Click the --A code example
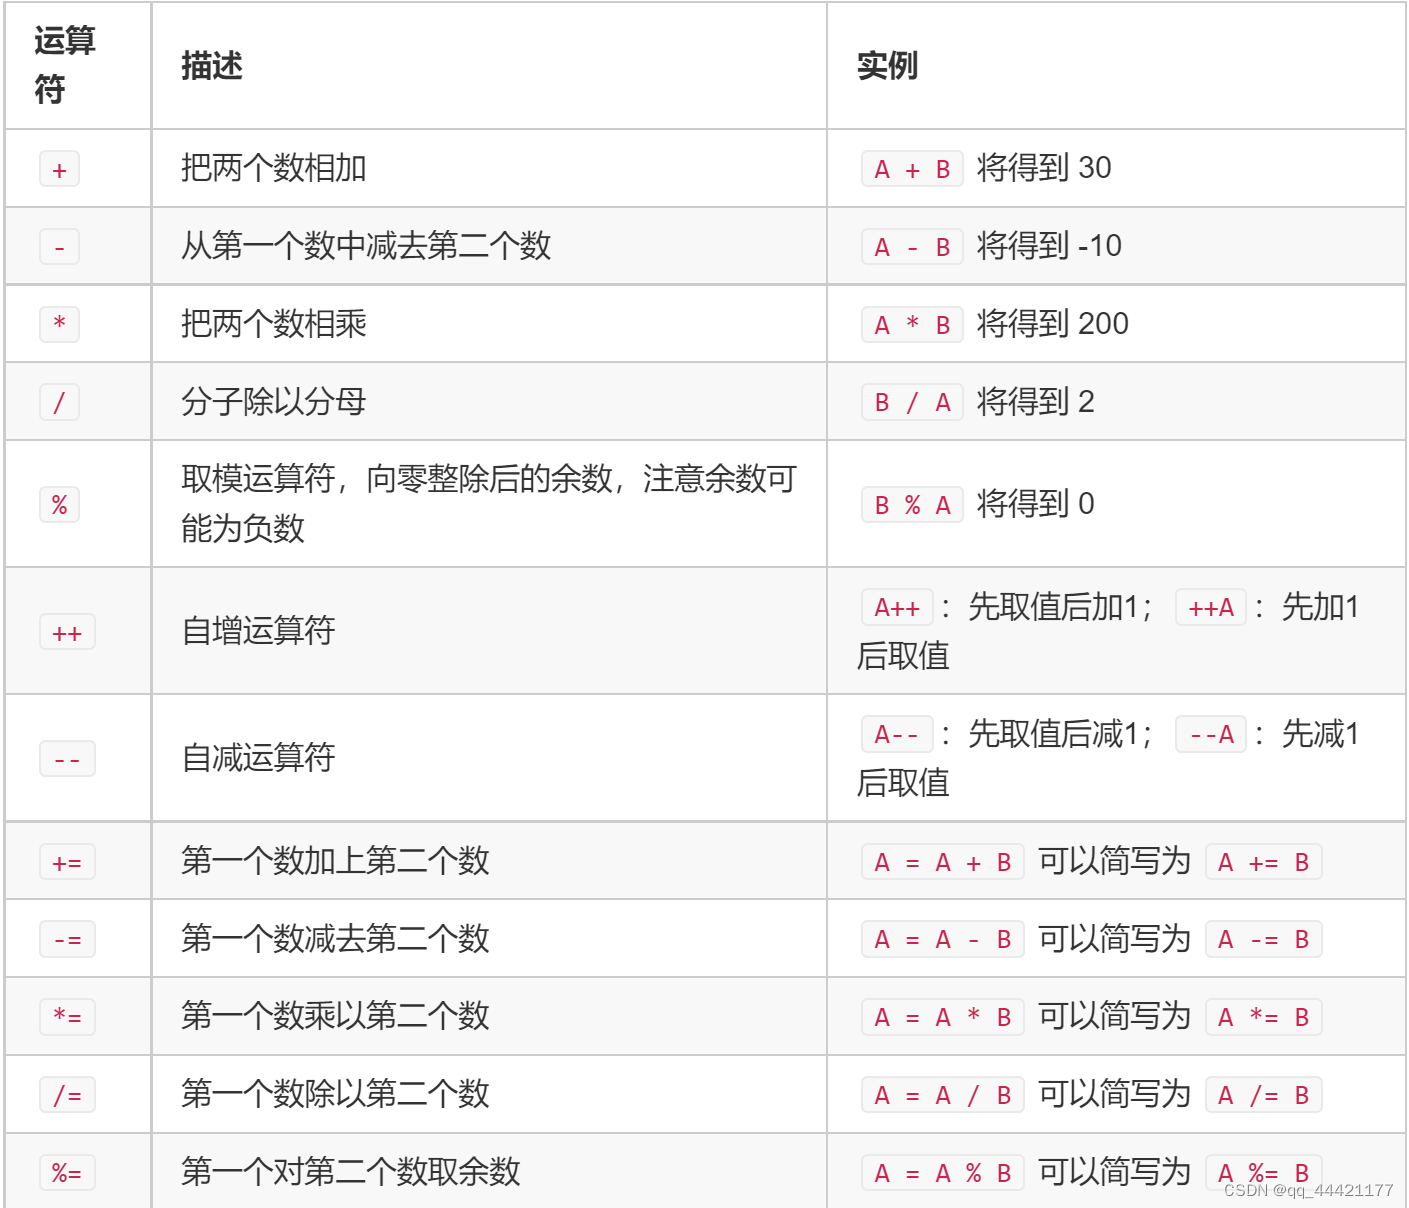The image size is (1409, 1208). [x=1210, y=734]
